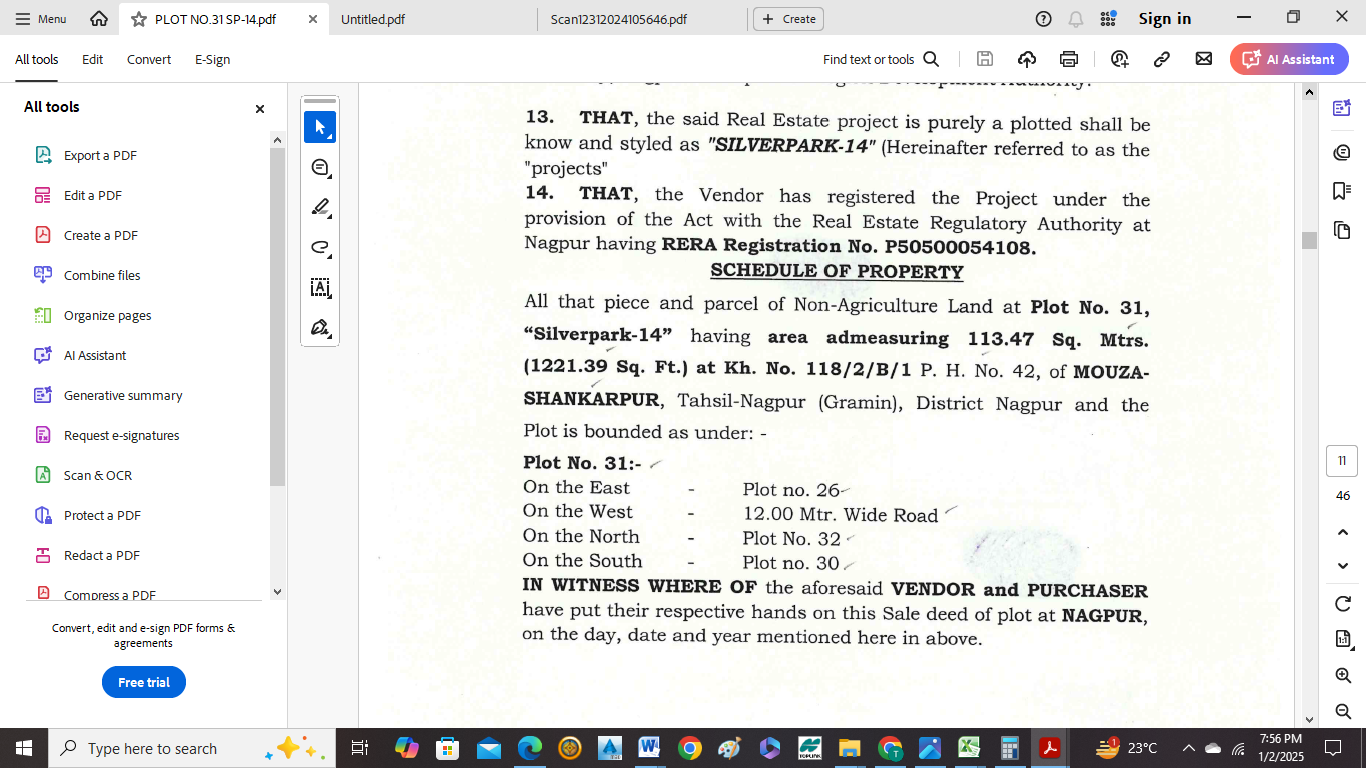Switch to the Scan1231202410564.pdf tab
The width and height of the screenshot is (1366, 768).
tap(619, 19)
